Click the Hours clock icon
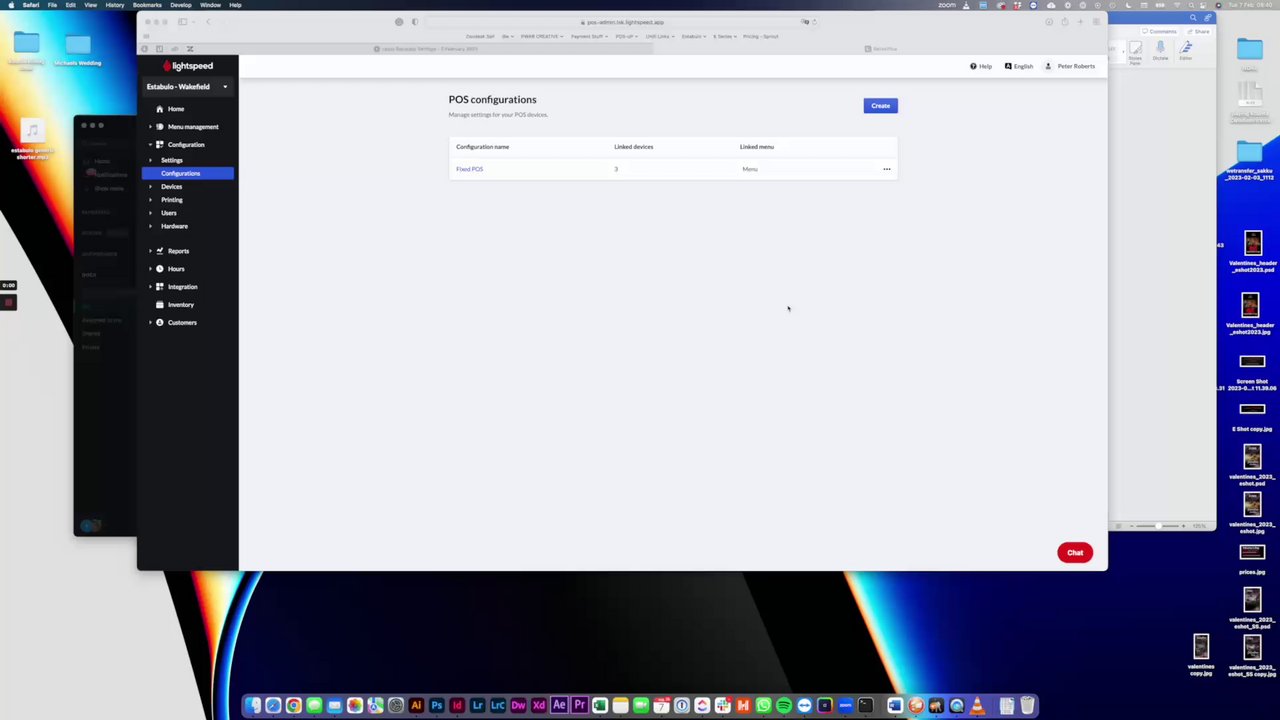The width and height of the screenshot is (1280, 720). 159,269
